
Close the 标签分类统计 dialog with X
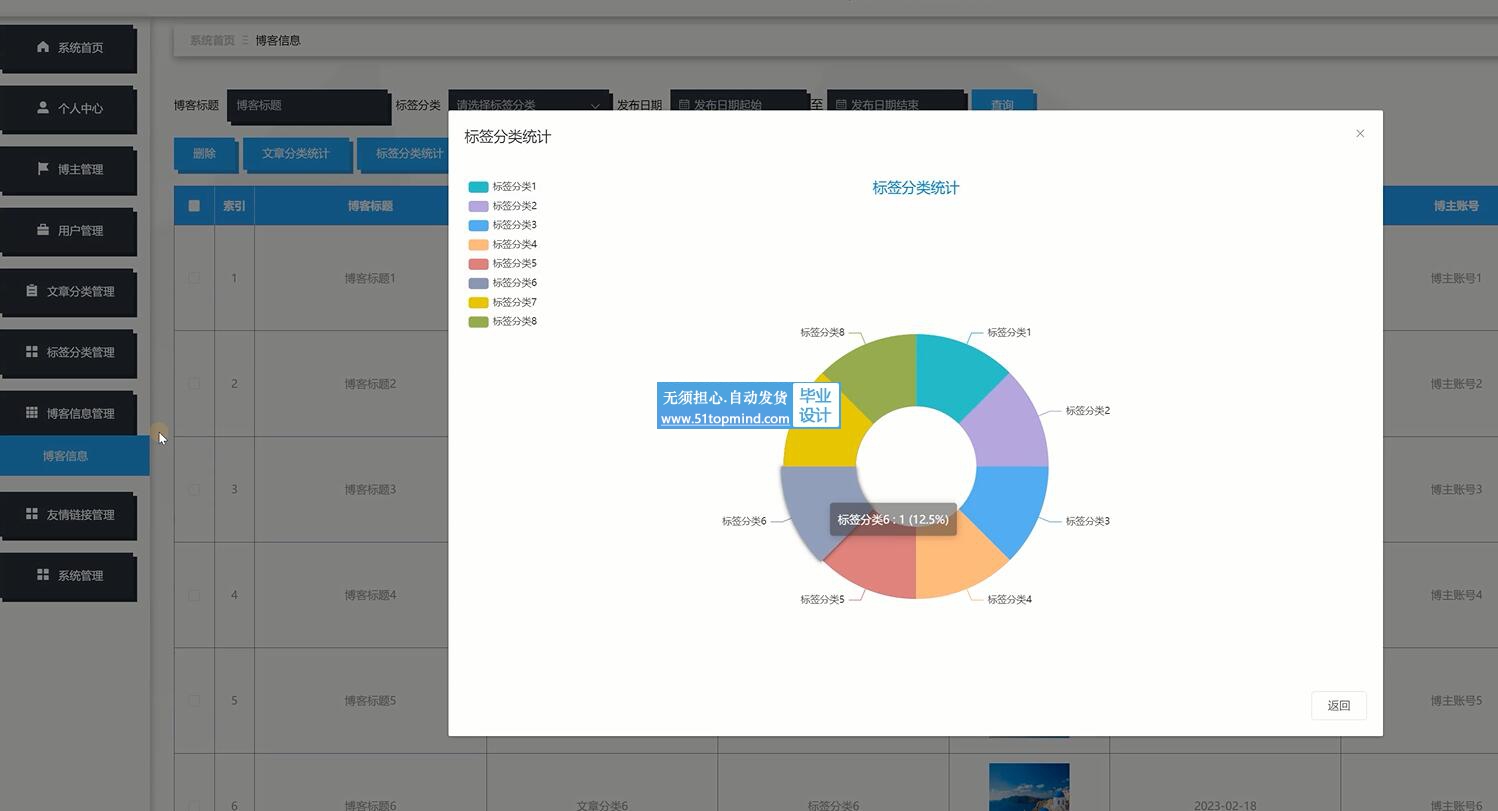tap(1360, 133)
